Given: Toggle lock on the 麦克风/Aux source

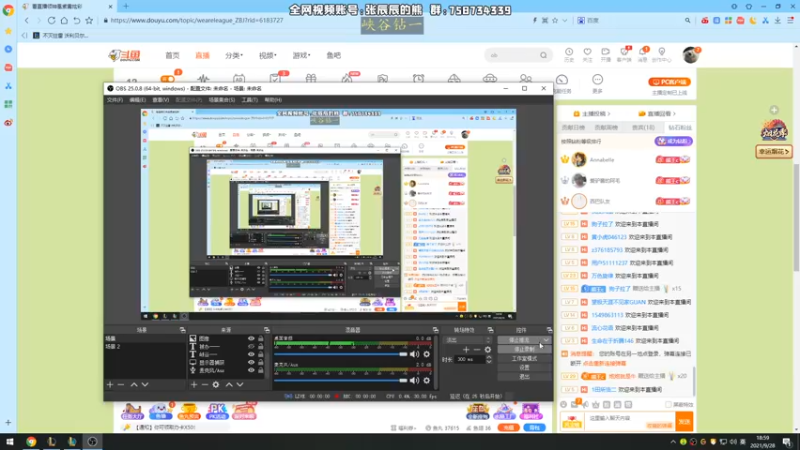Looking at the screenshot, I should [x=261, y=370].
